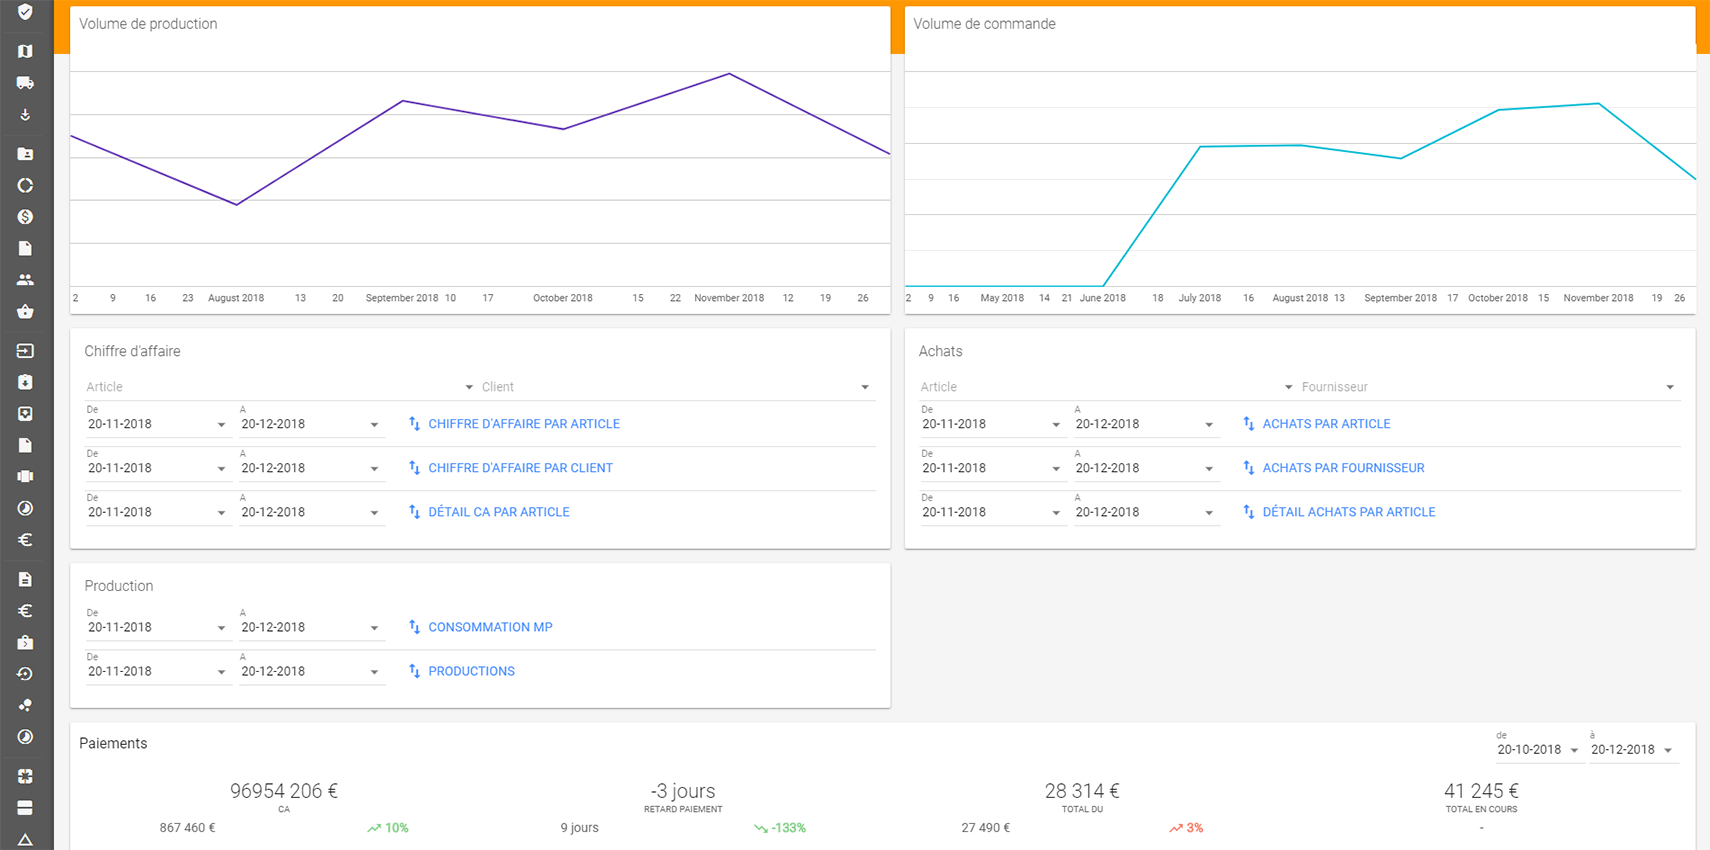
Task: Click the euro icon directly below carousel-clock icon
Action: pyautogui.click(x=25, y=539)
